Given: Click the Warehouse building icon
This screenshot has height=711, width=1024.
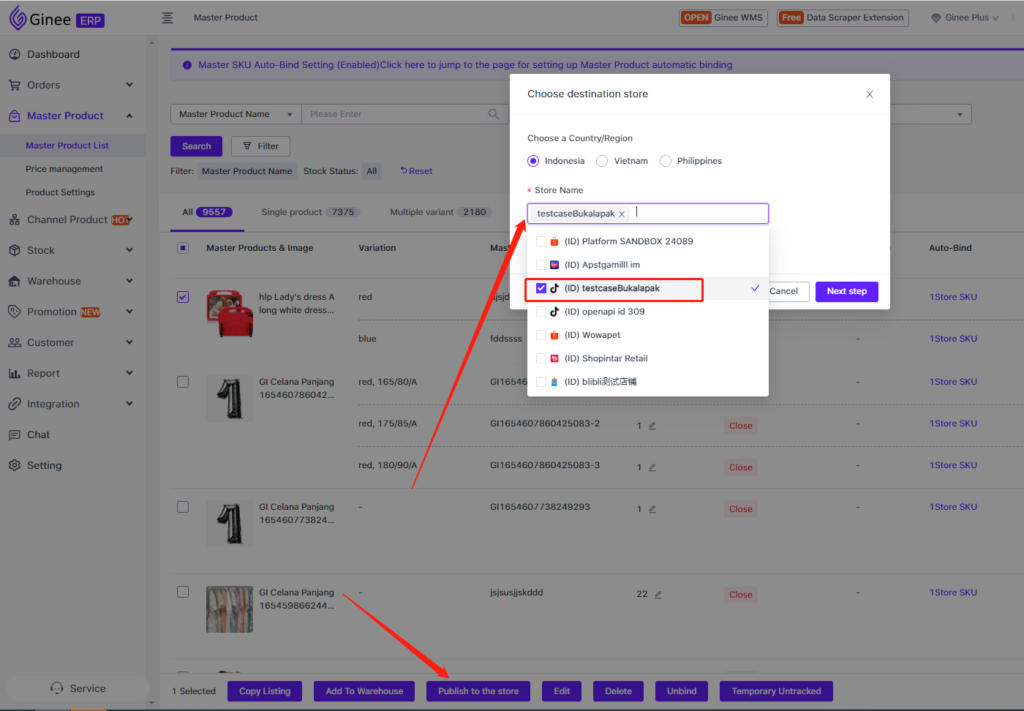Looking at the screenshot, I should tap(14, 281).
